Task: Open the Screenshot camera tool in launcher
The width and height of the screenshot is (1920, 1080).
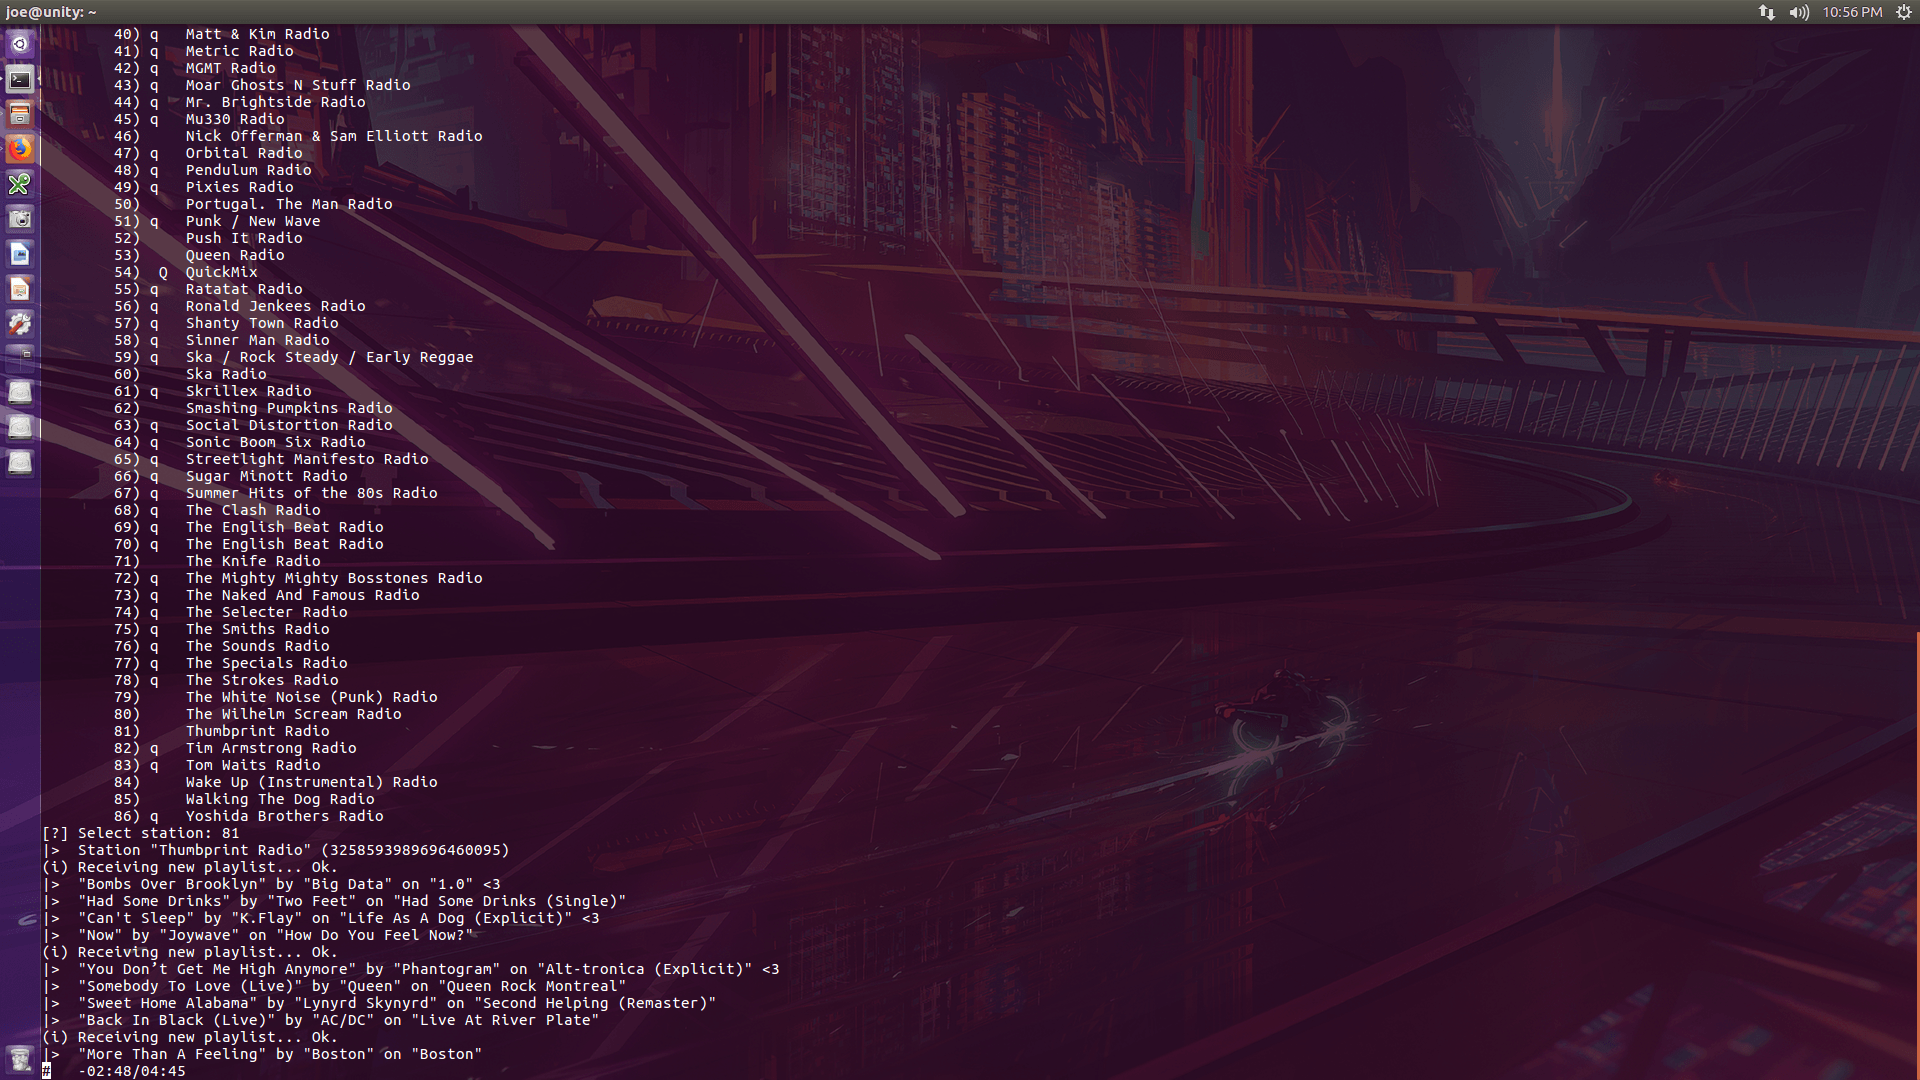Action: coord(20,219)
